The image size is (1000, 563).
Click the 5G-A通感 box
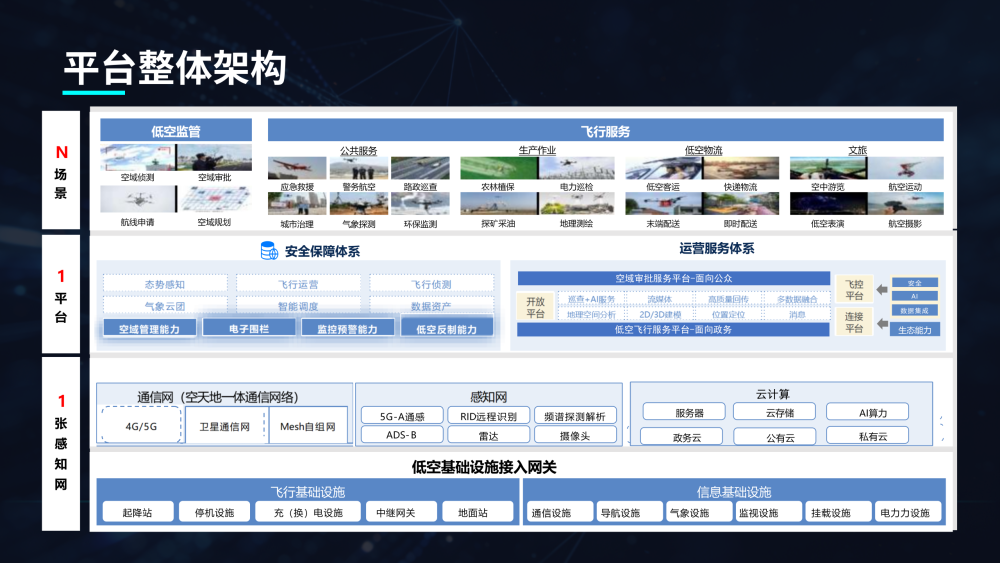(402, 416)
